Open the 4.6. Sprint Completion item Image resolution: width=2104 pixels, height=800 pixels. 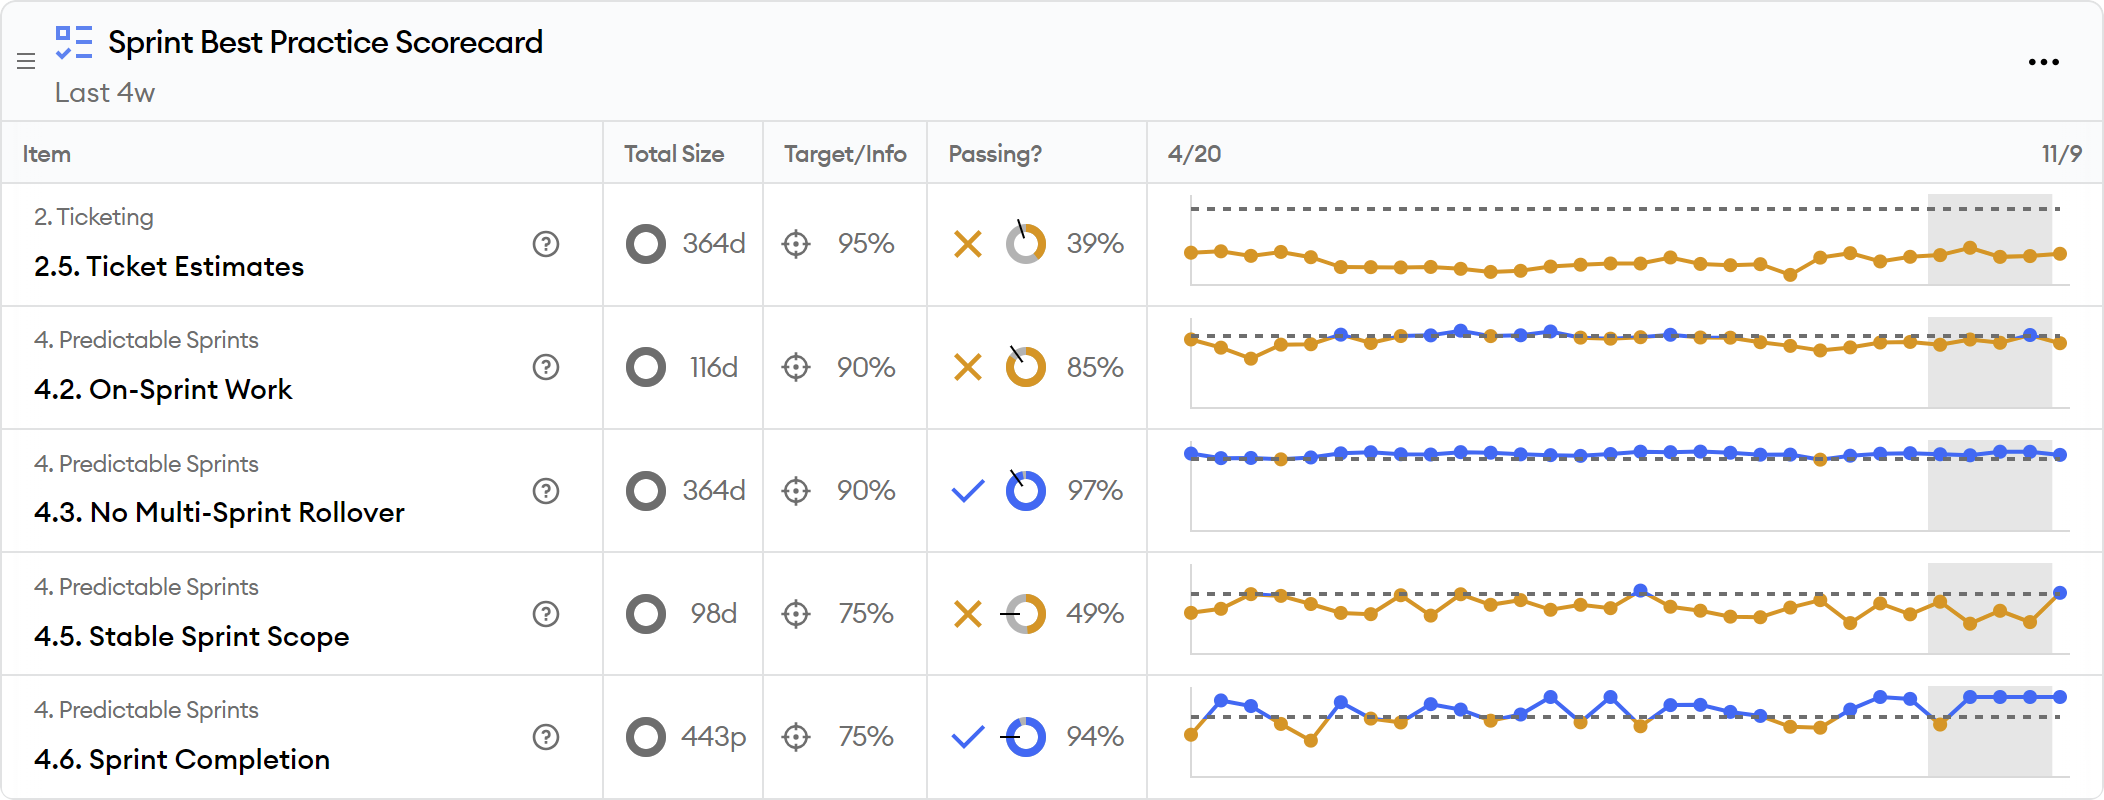[x=182, y=760]
